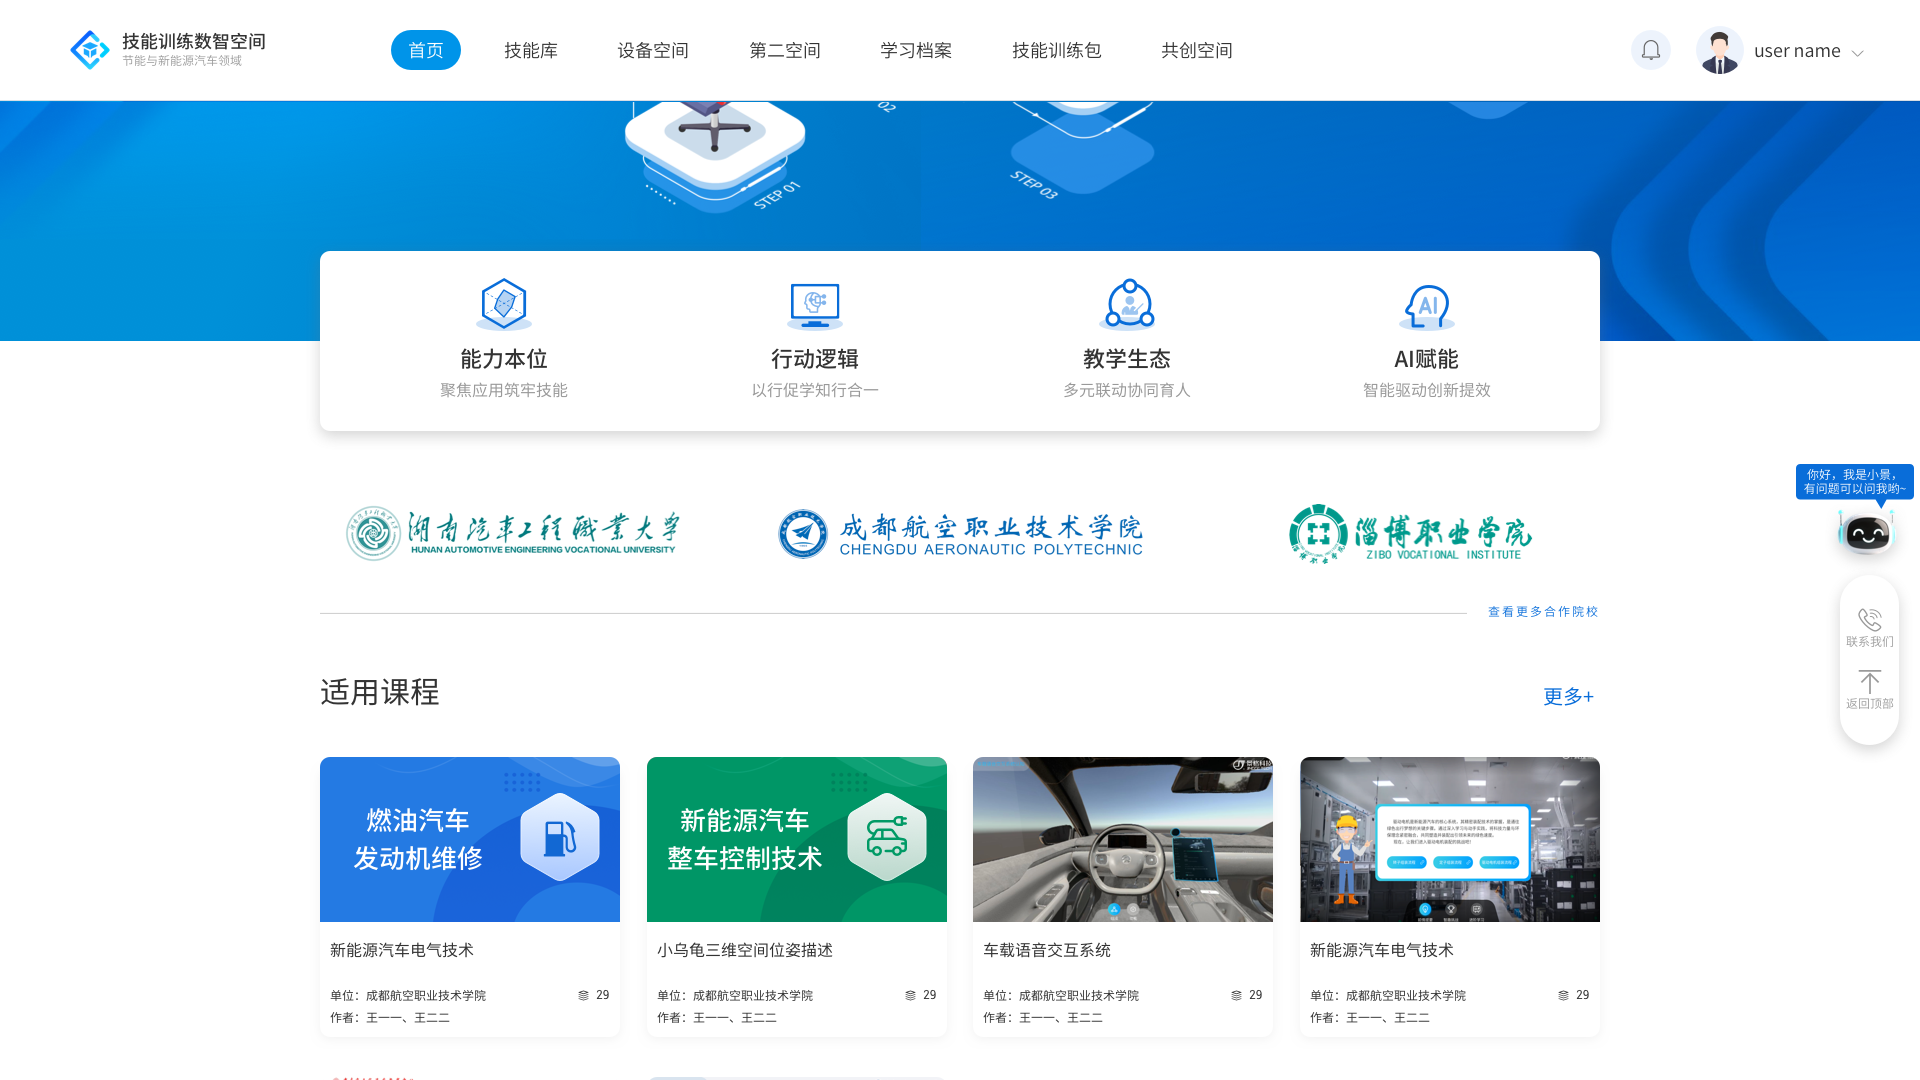This screenshot has width=1920, height=1080.
Task: Click the 成都航空职业技术学院 logo
Action: (x=960, y=534)
